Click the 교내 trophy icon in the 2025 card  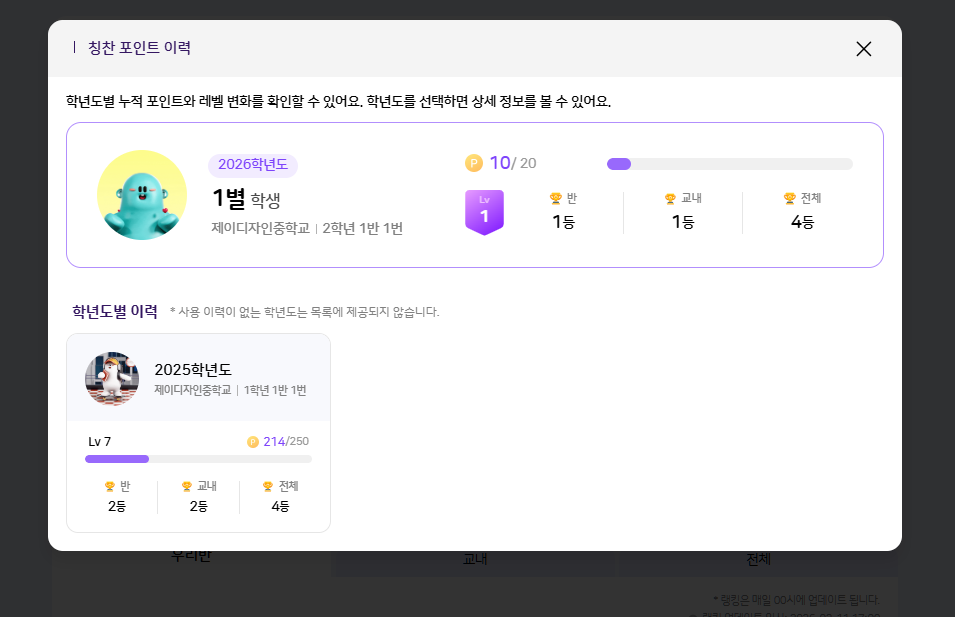click(187, 487)
